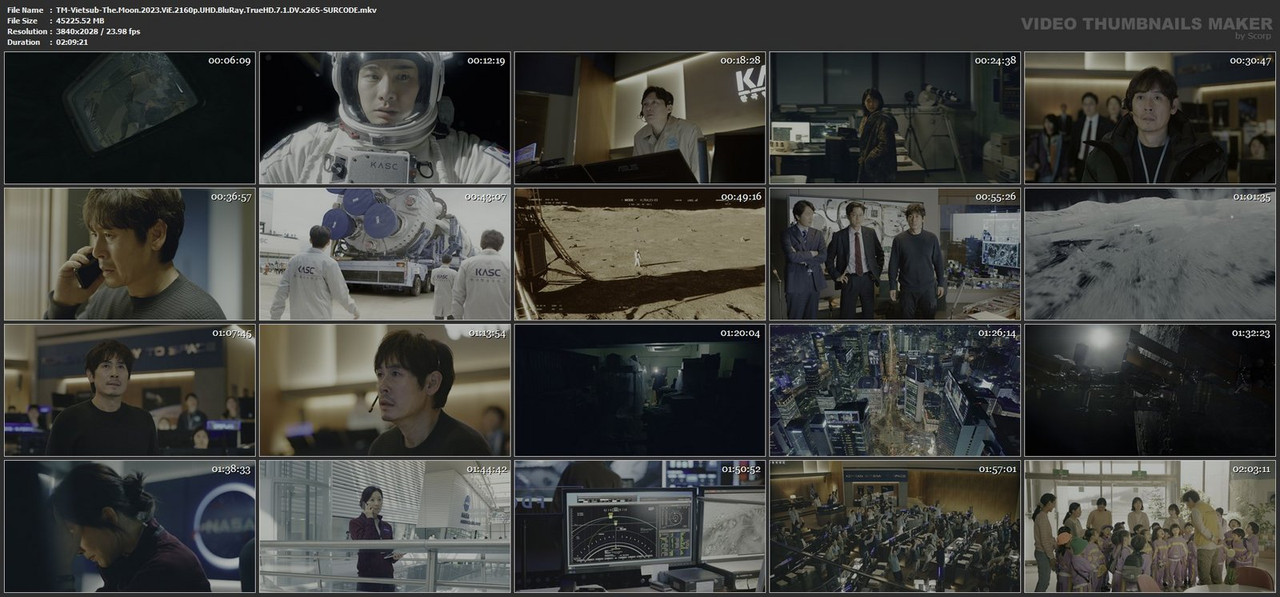Screen dimensions: 1280x597
Task: Click the Duration label
Action: point(23,42)
